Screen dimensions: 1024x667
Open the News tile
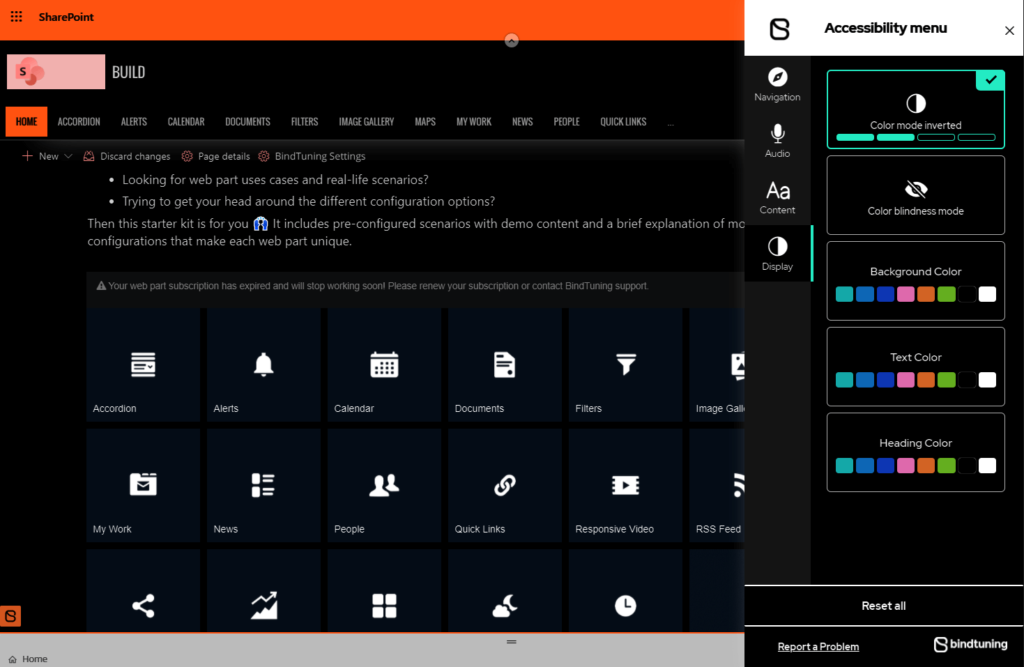(x=264, y=485)
